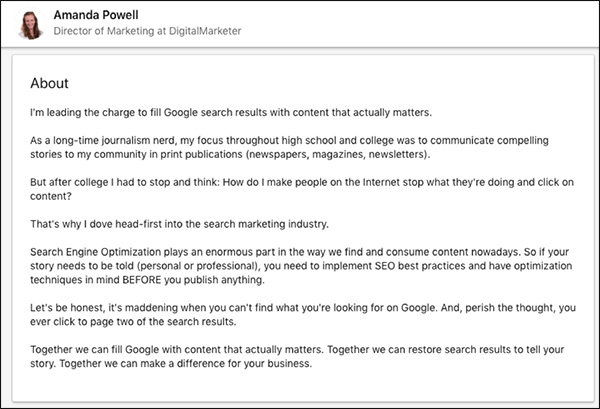Click the paragraph starting "I'm leading the charge"
600x409 pixels.
(x=231, y=112)
